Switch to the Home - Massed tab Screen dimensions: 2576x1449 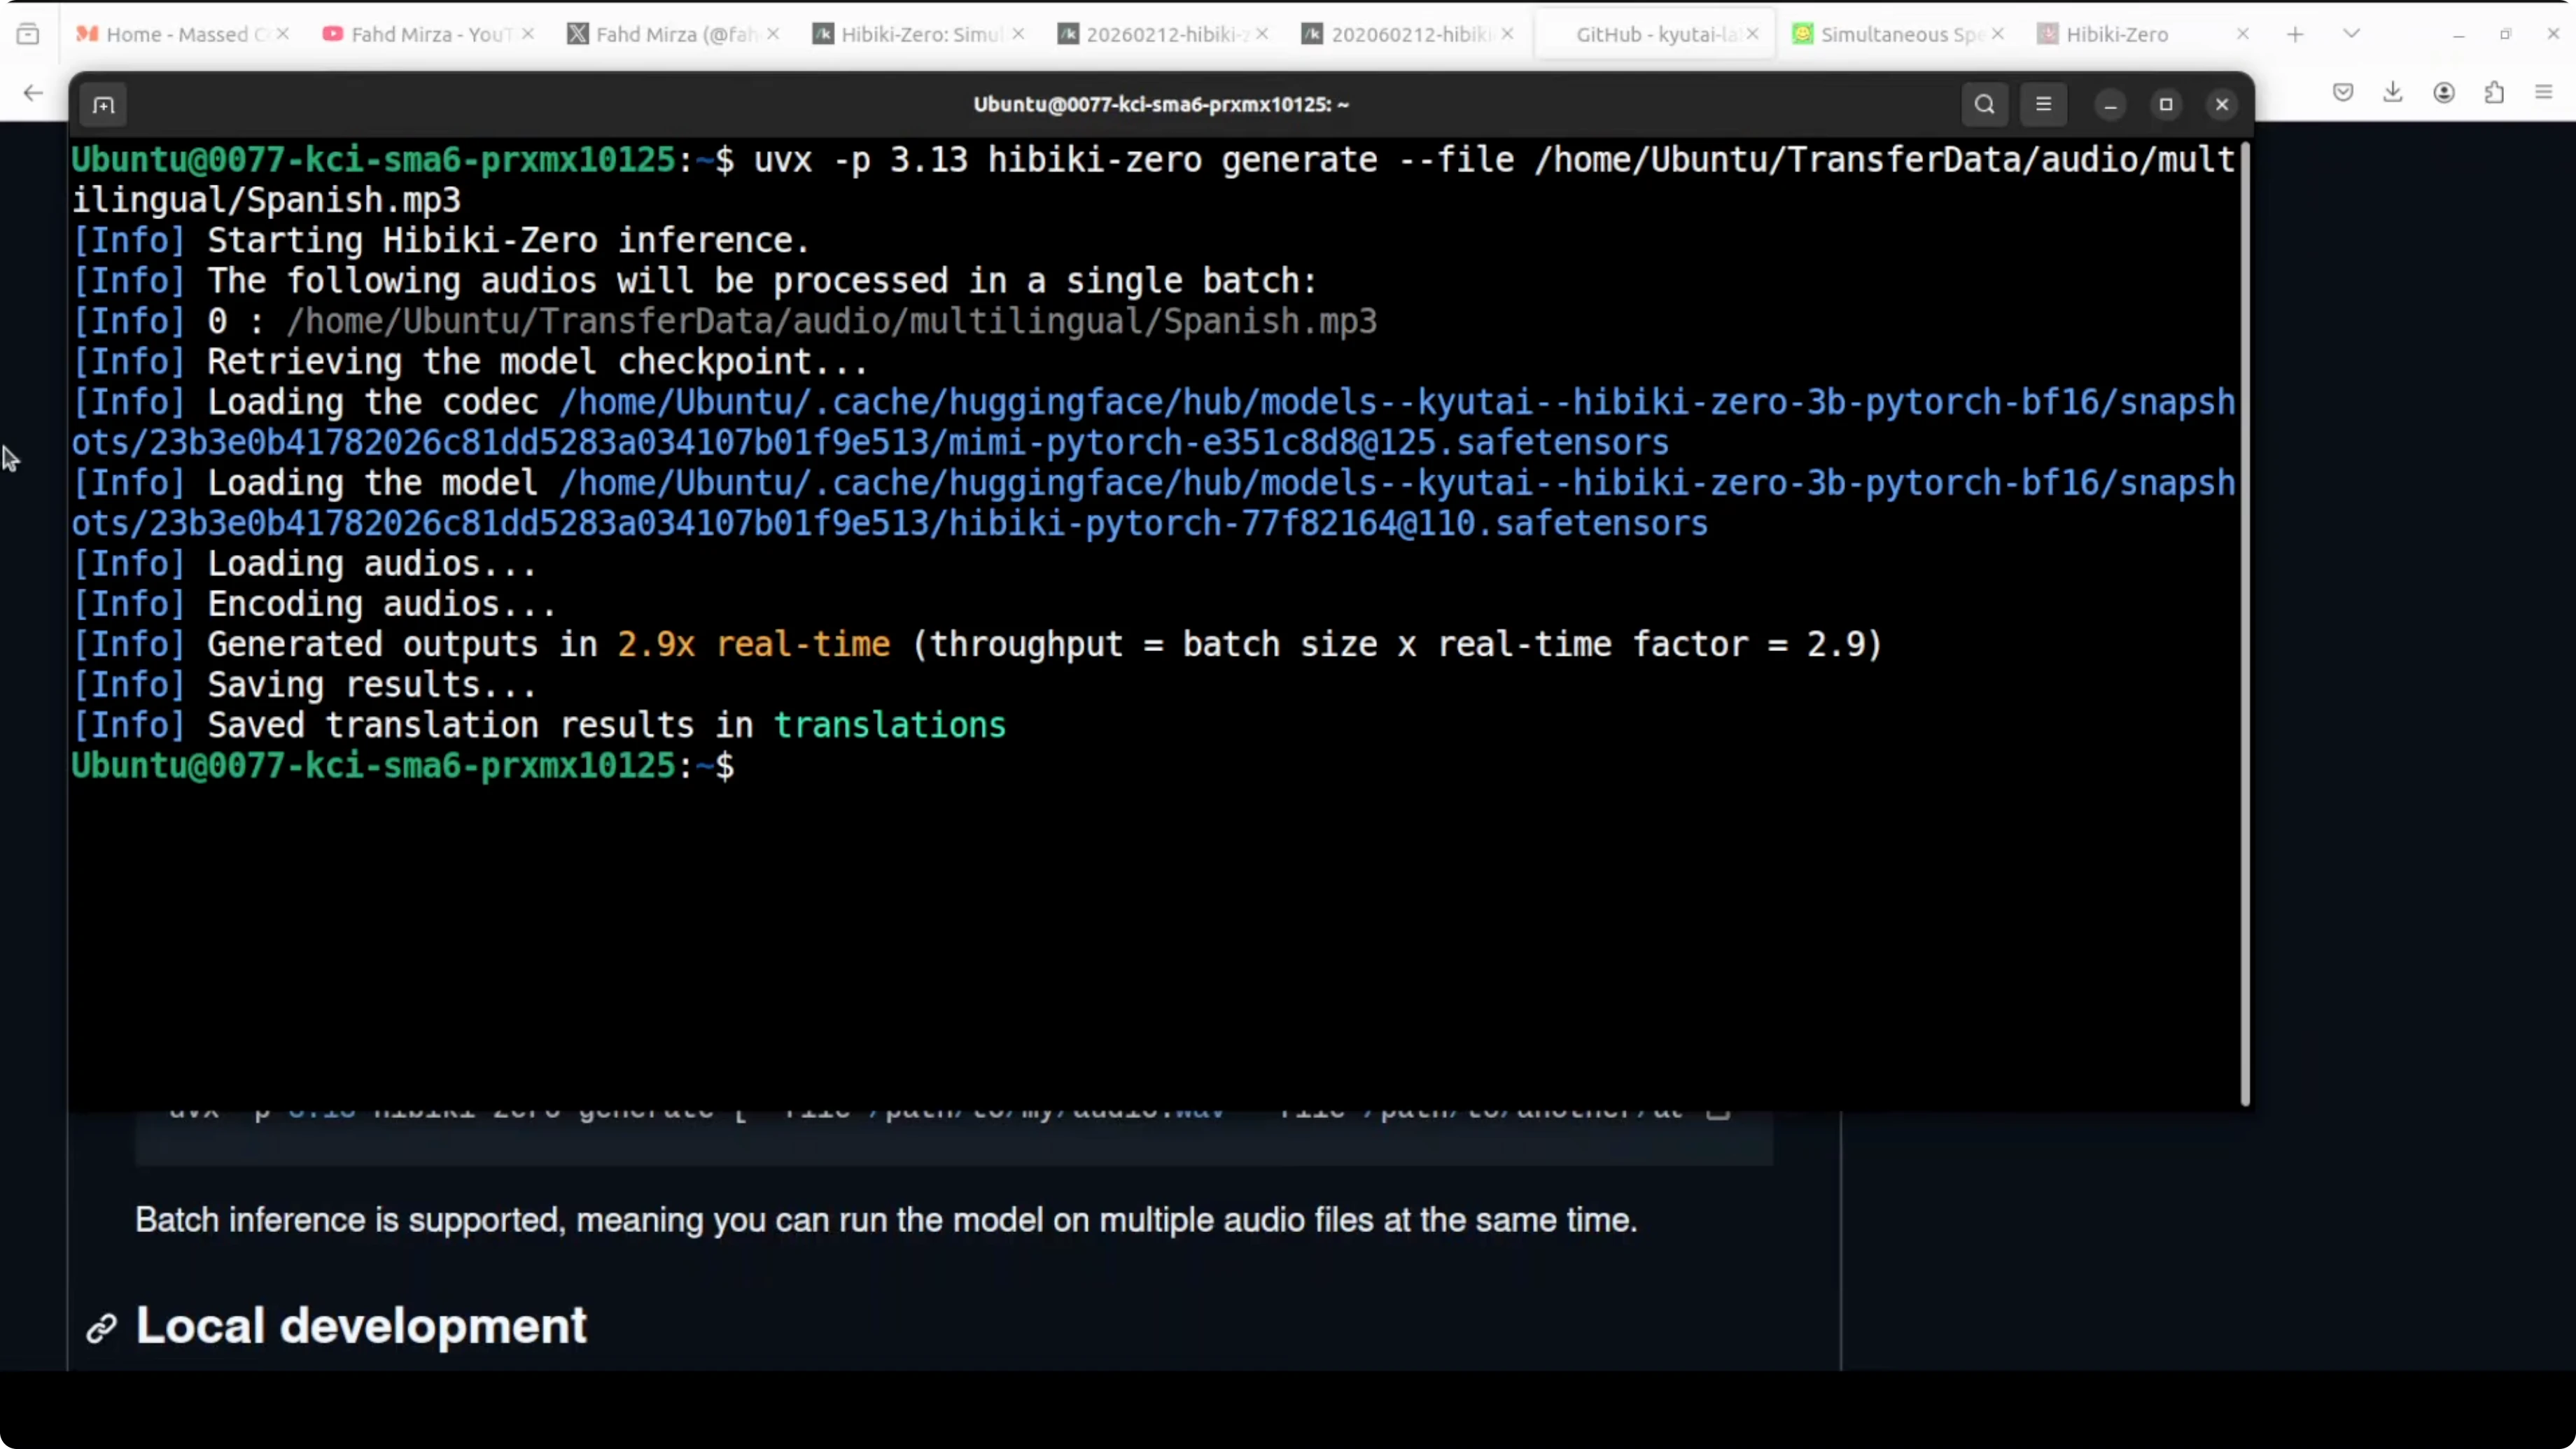click(176, 34)
